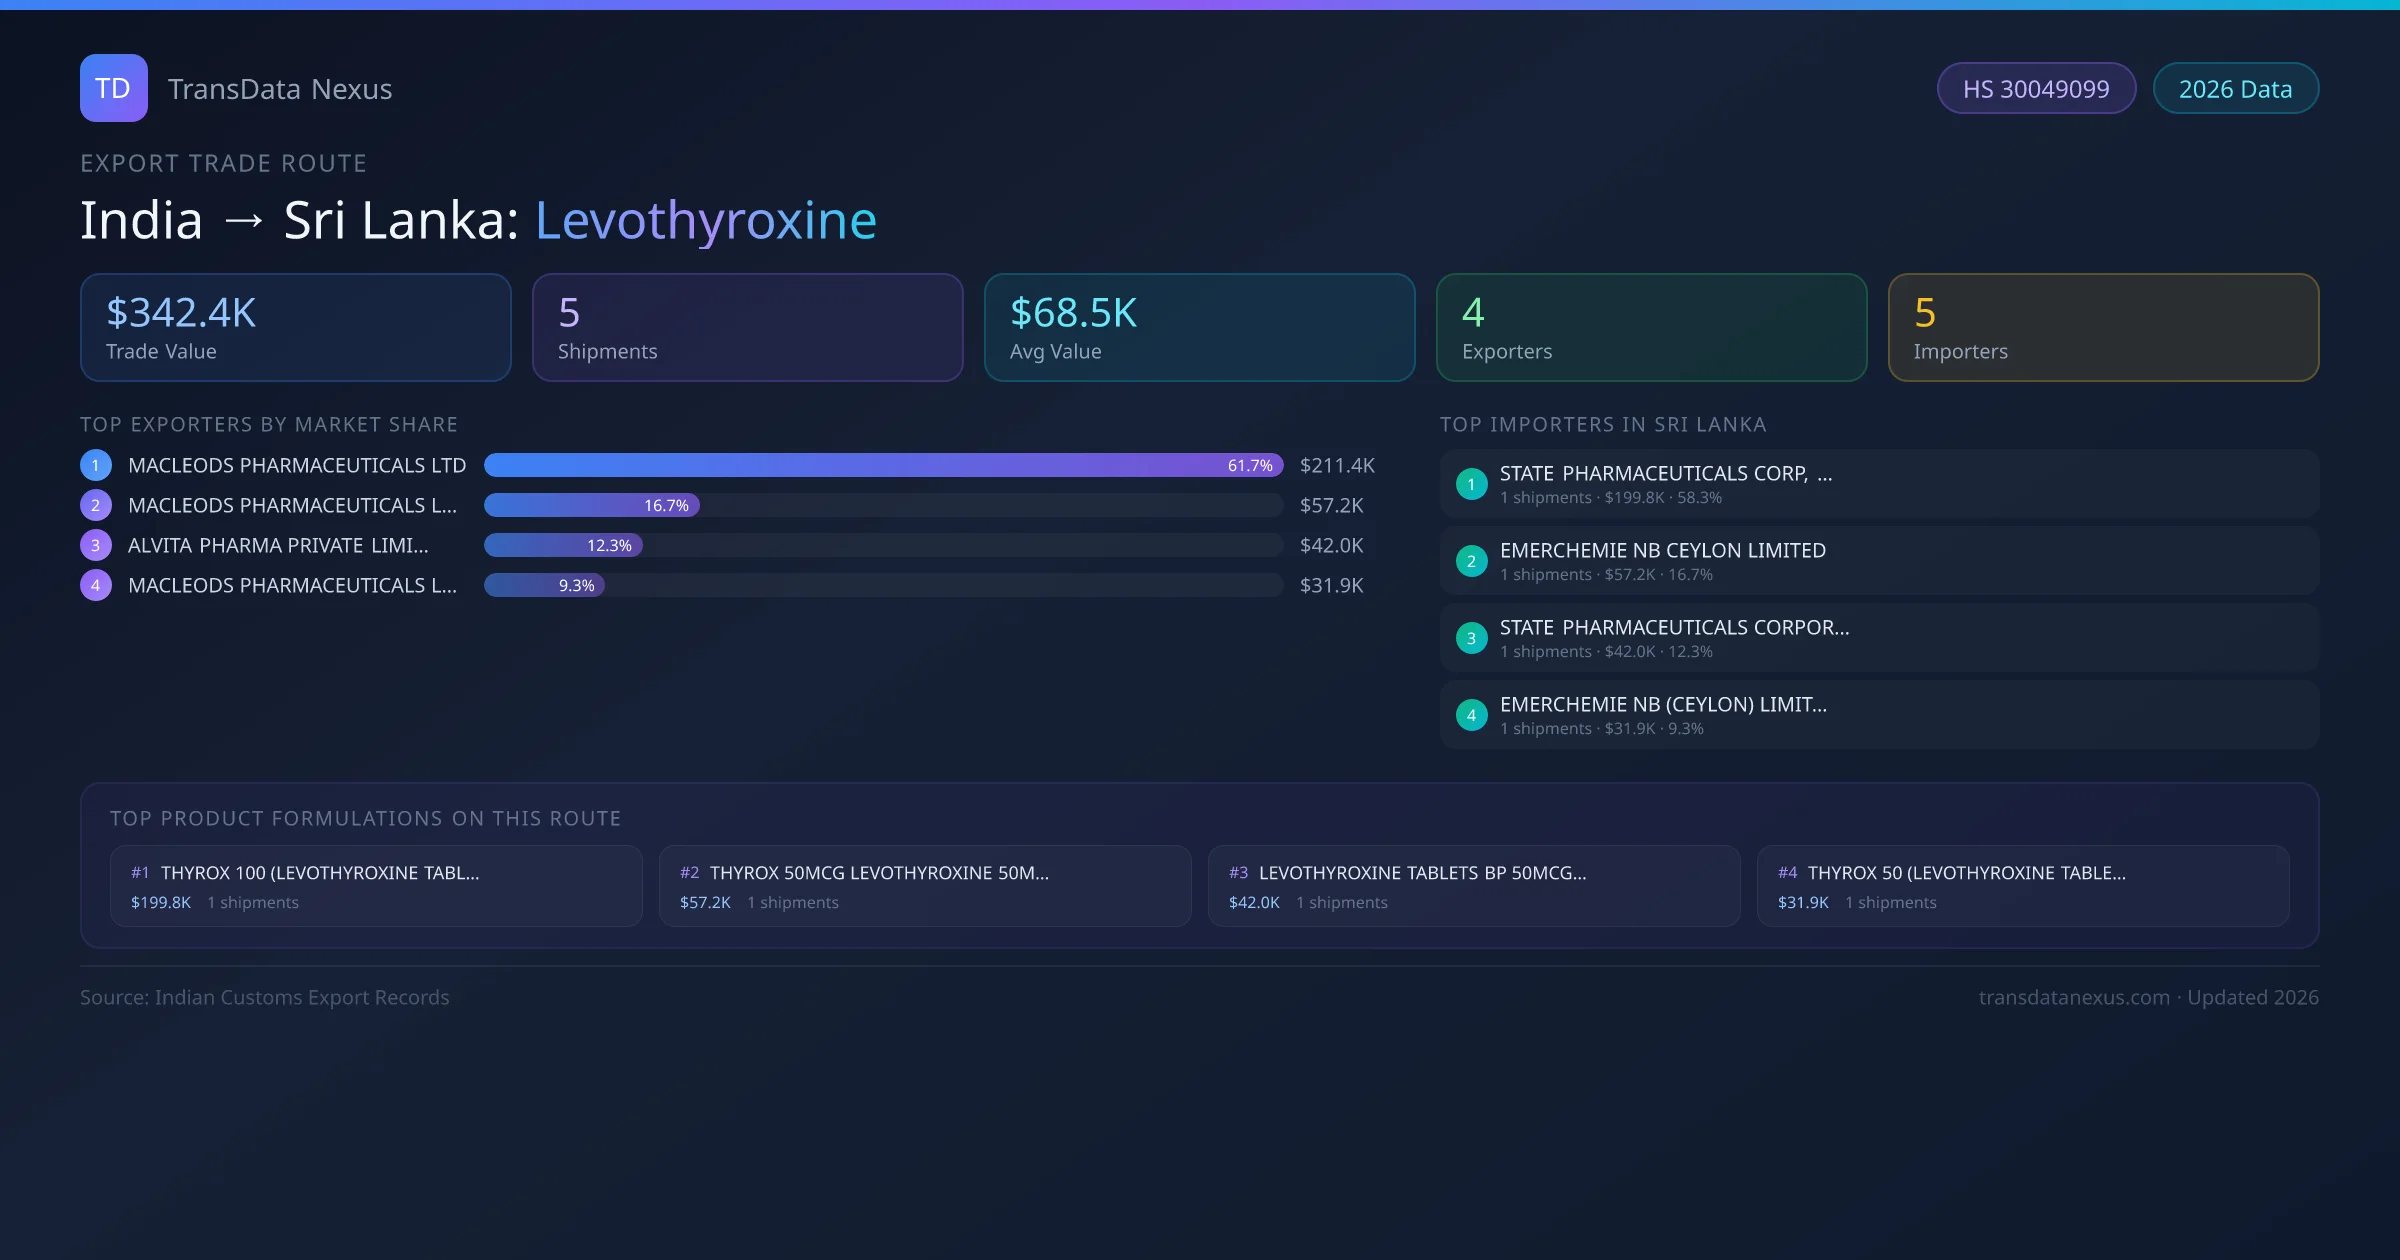Viewport: 2400px width, 1260px height.
Task: Click transdatanexus.com footer link
Action: pos(2073,997)
